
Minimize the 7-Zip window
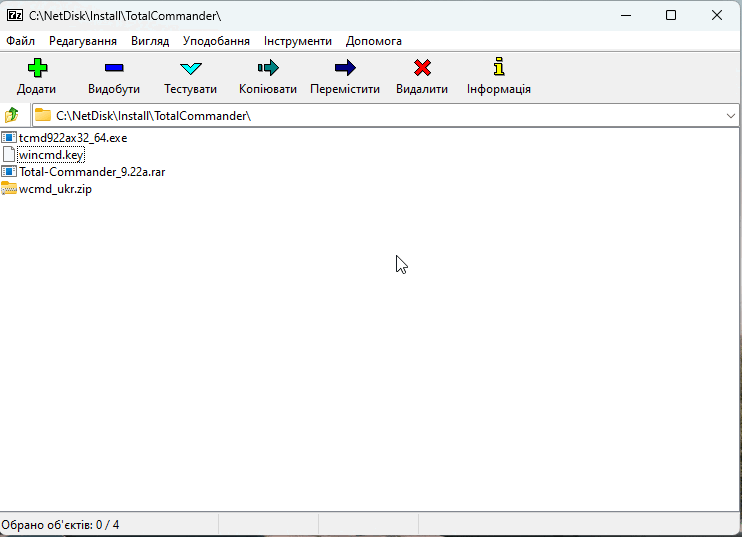626,15
